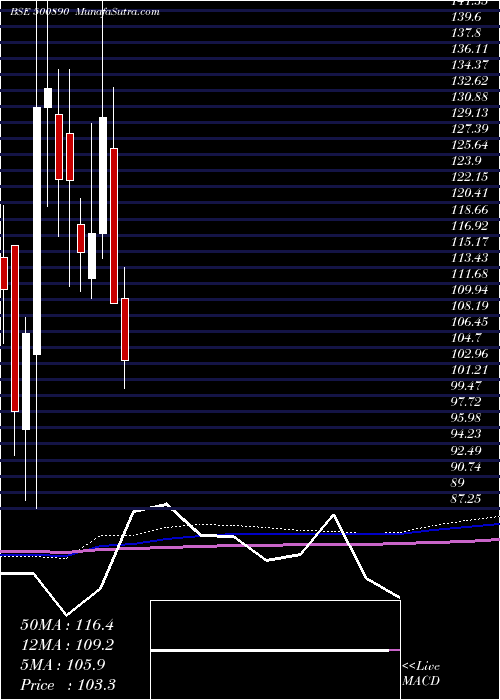Select the 99.47 price axis label
This screenshot has width=500, height=700.
pos(466,386)
